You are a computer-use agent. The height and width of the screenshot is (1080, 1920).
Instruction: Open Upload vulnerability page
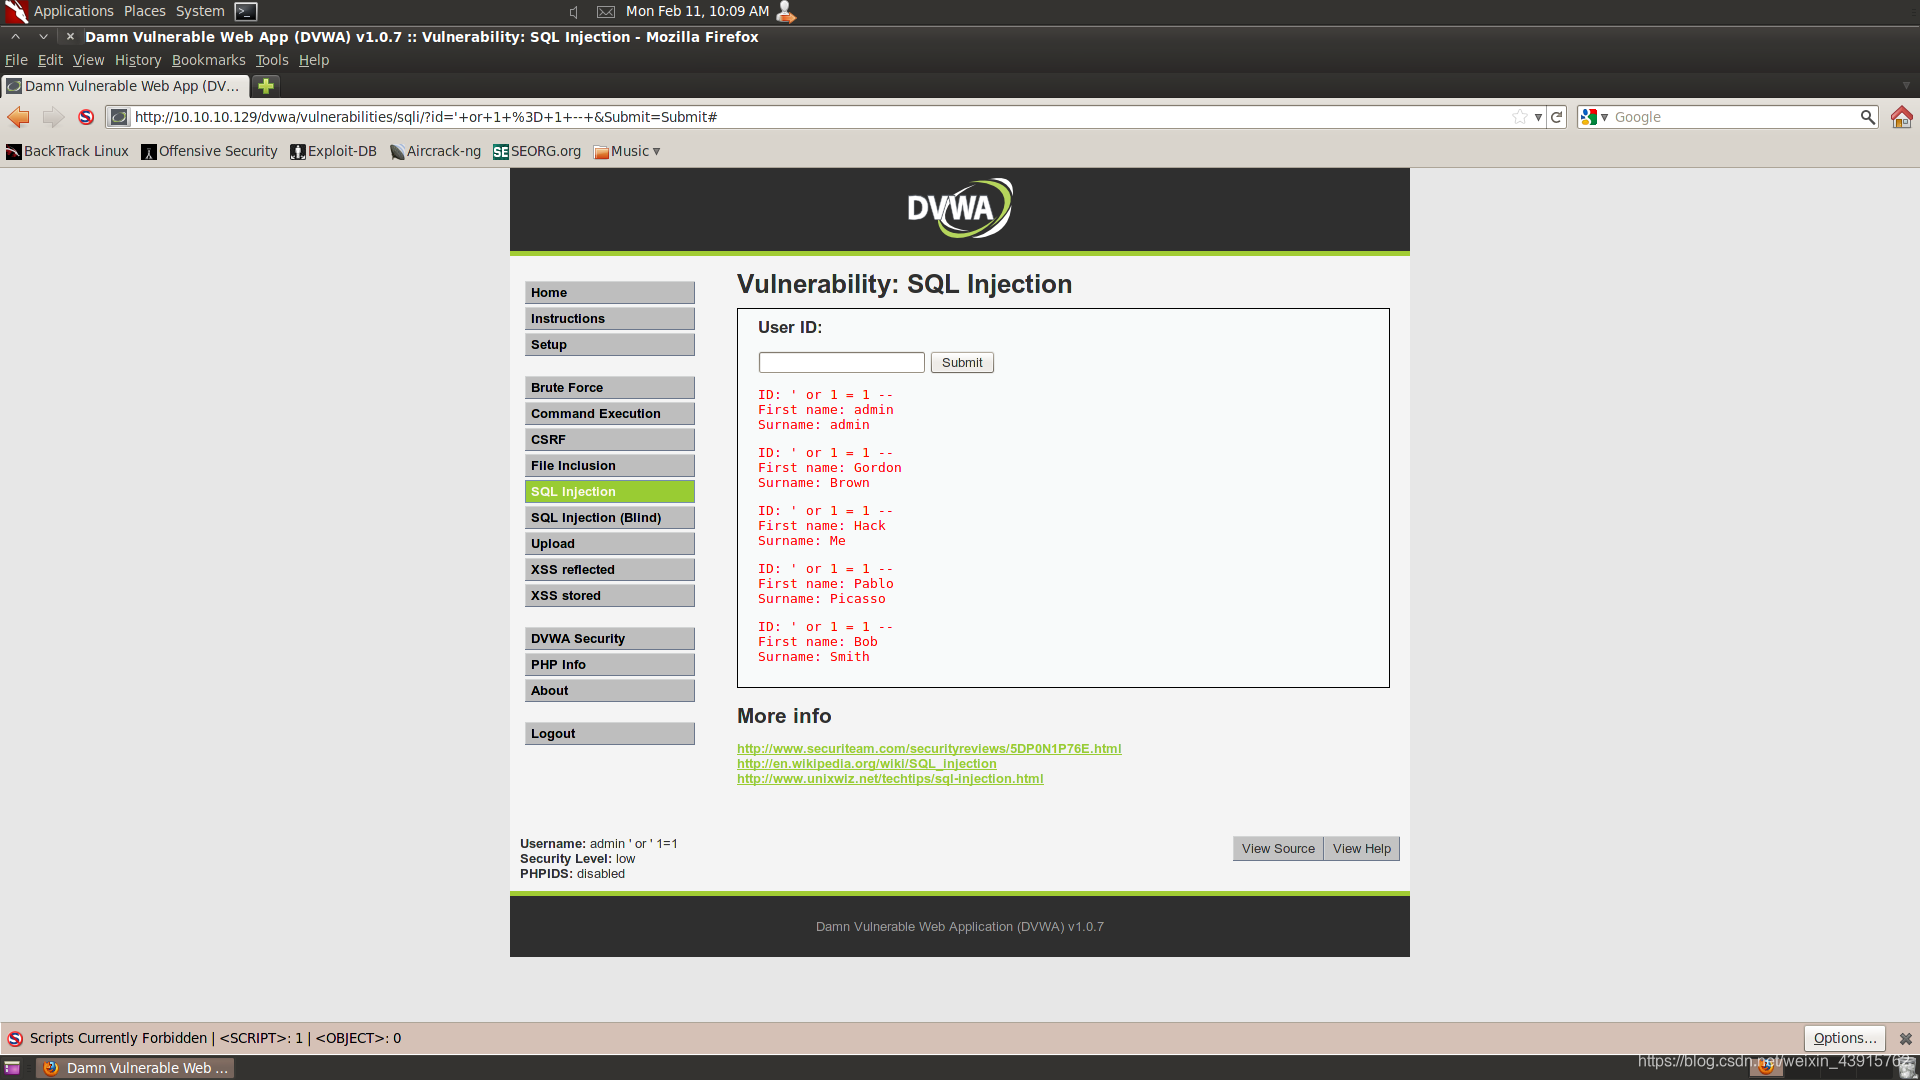610,544
